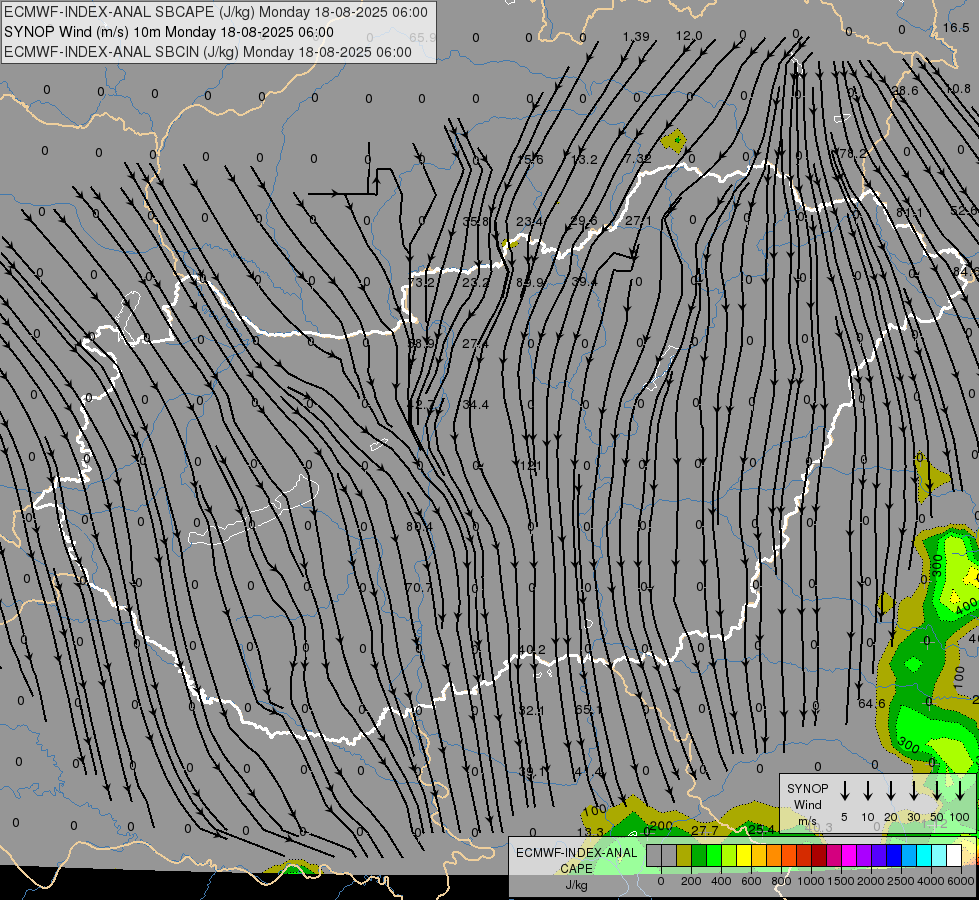Click the 5 label in SYNOP Wind legend

pyautogui.click(x=844, y=817)
